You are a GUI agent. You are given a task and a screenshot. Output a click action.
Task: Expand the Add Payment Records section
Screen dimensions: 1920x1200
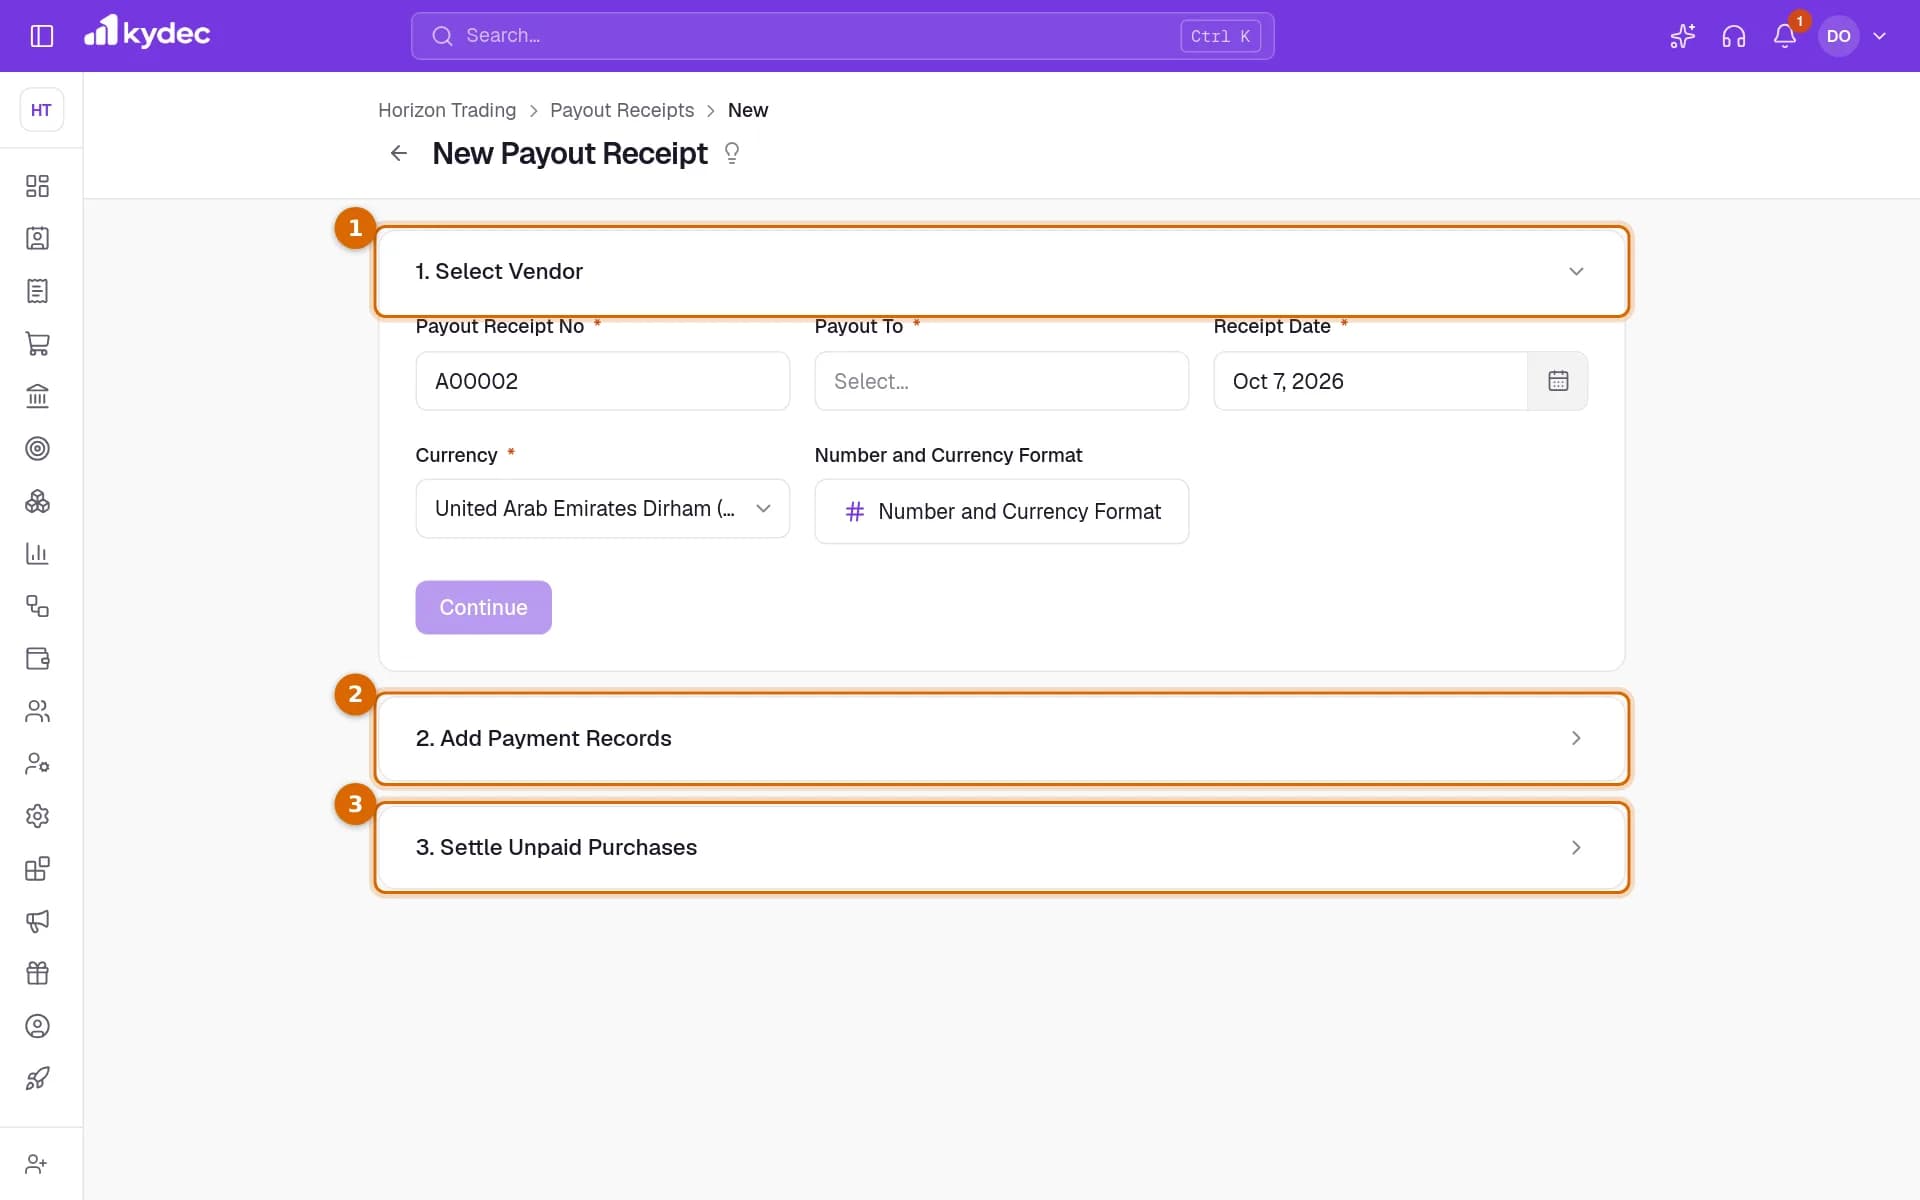tap(1002, 738)
